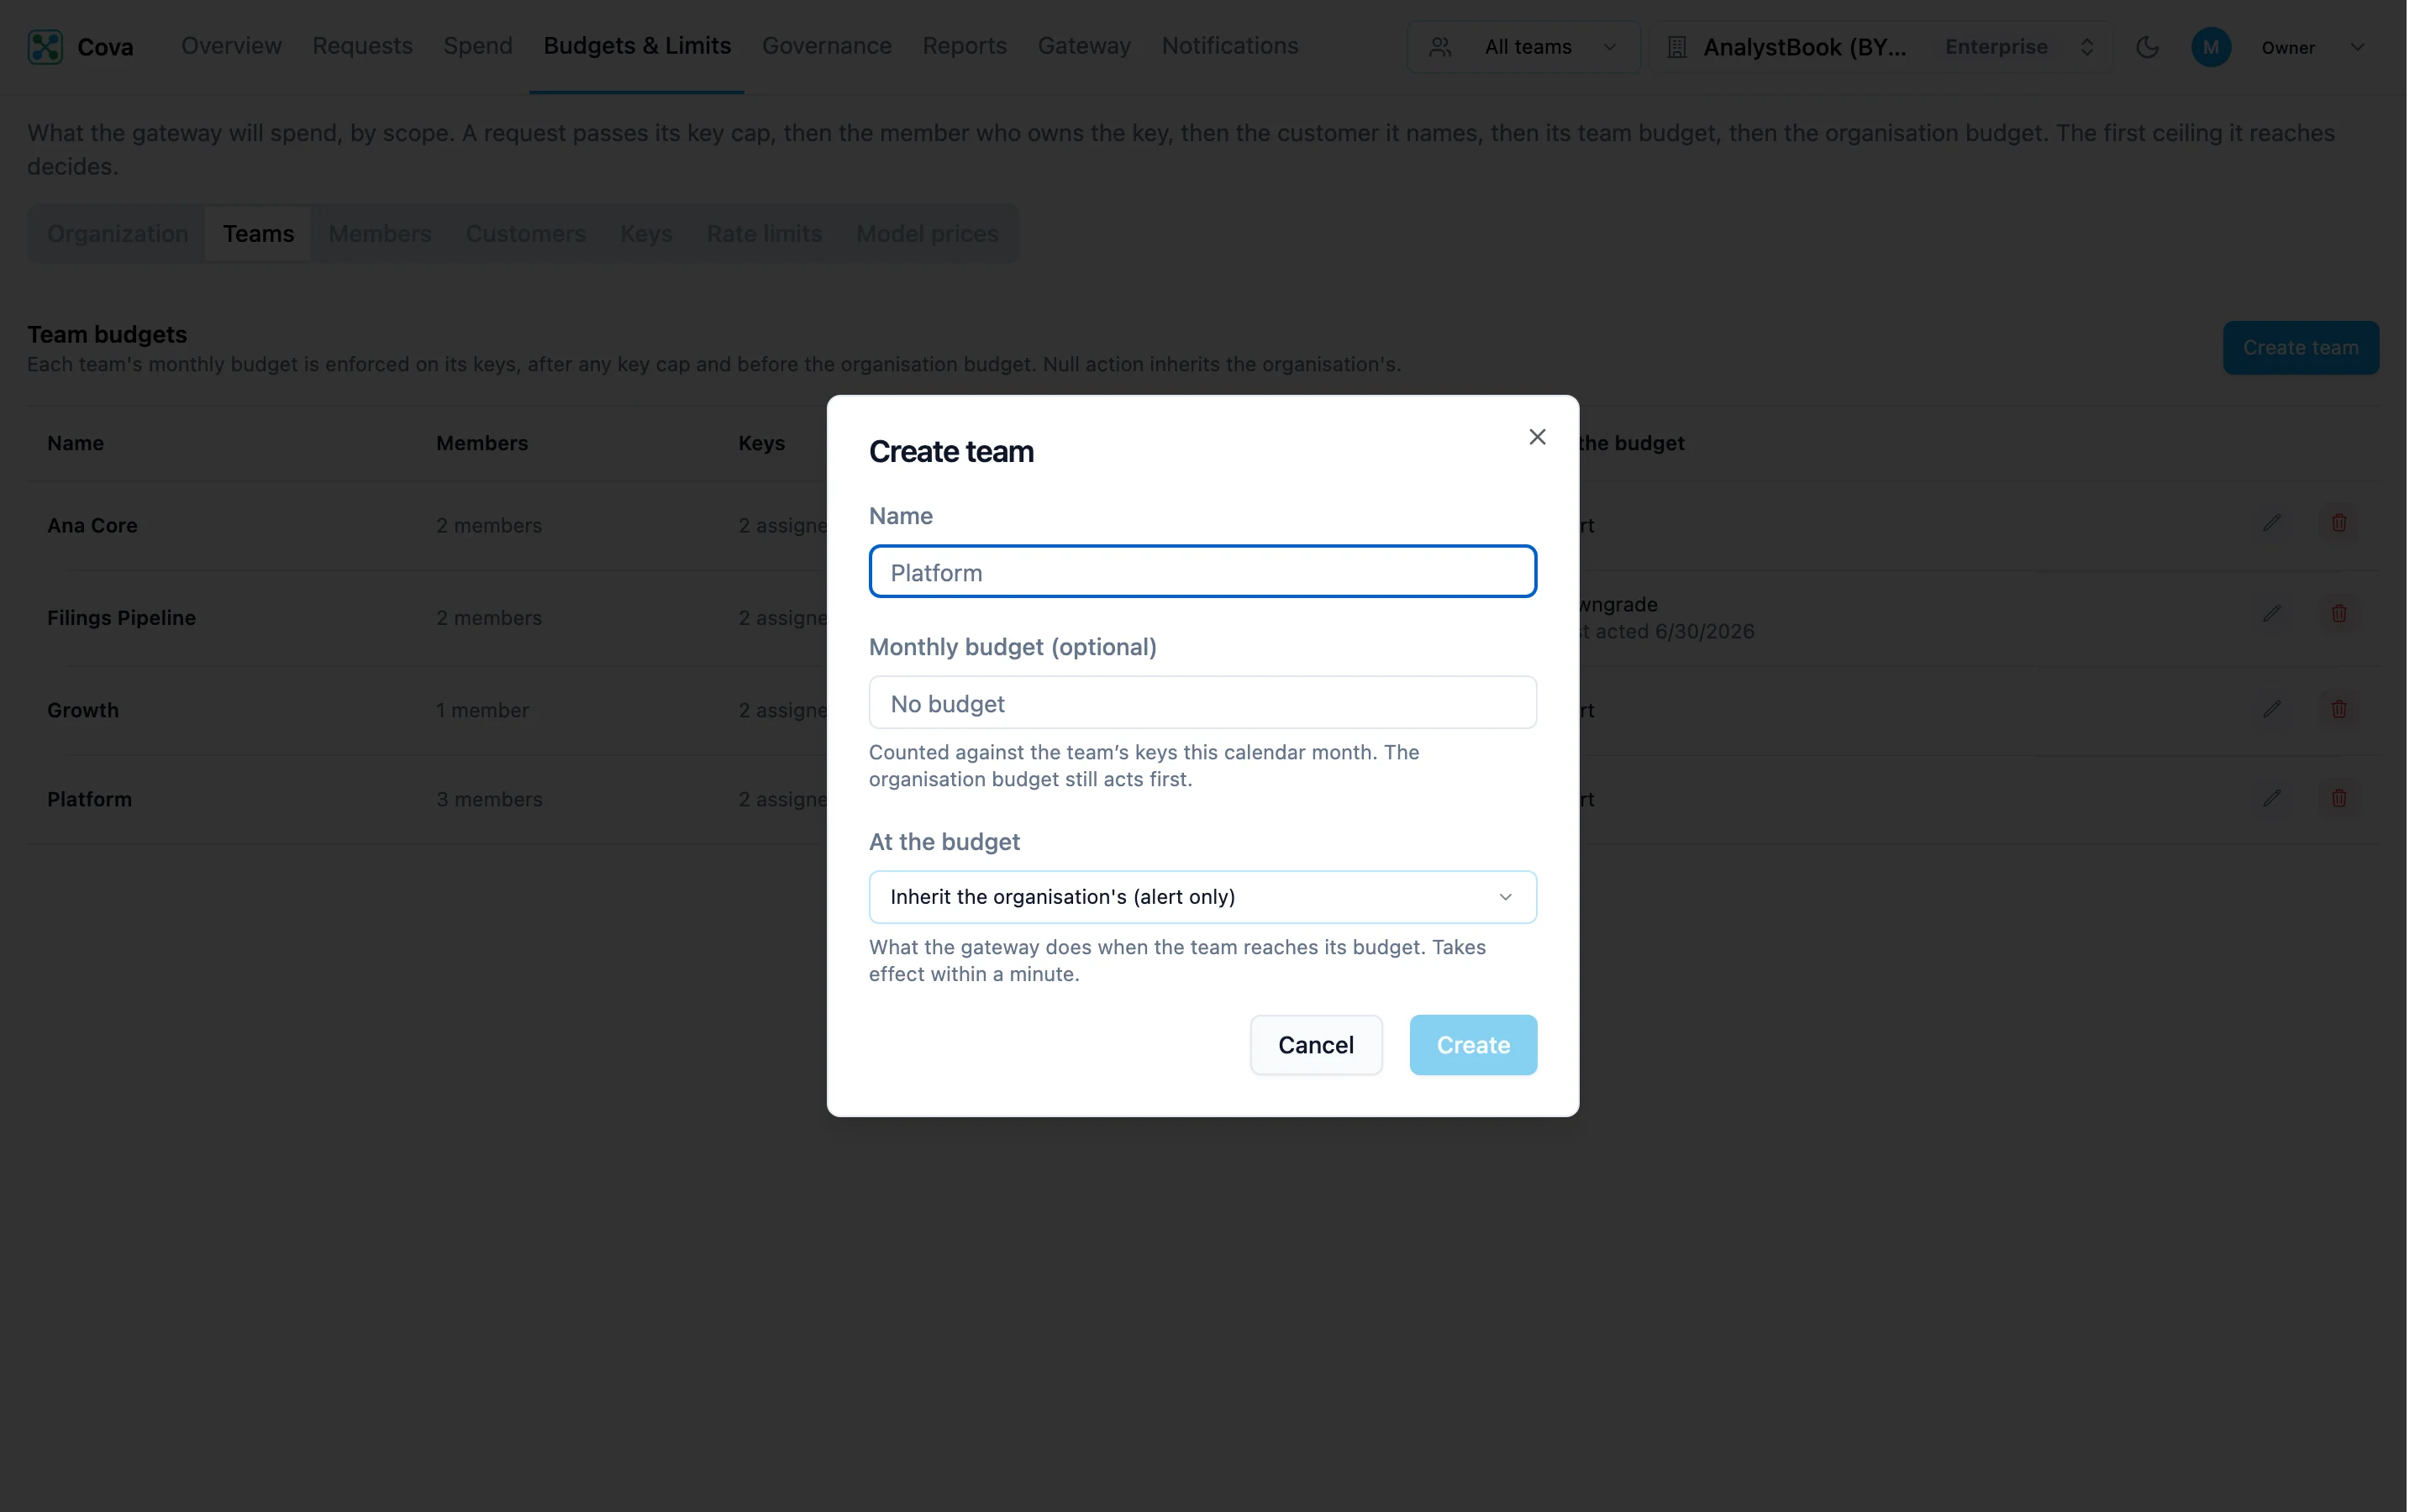Switch to the Organization tab
Image resolution: width=2420 pixels, height=1512 pixels.
click(118, 233)
